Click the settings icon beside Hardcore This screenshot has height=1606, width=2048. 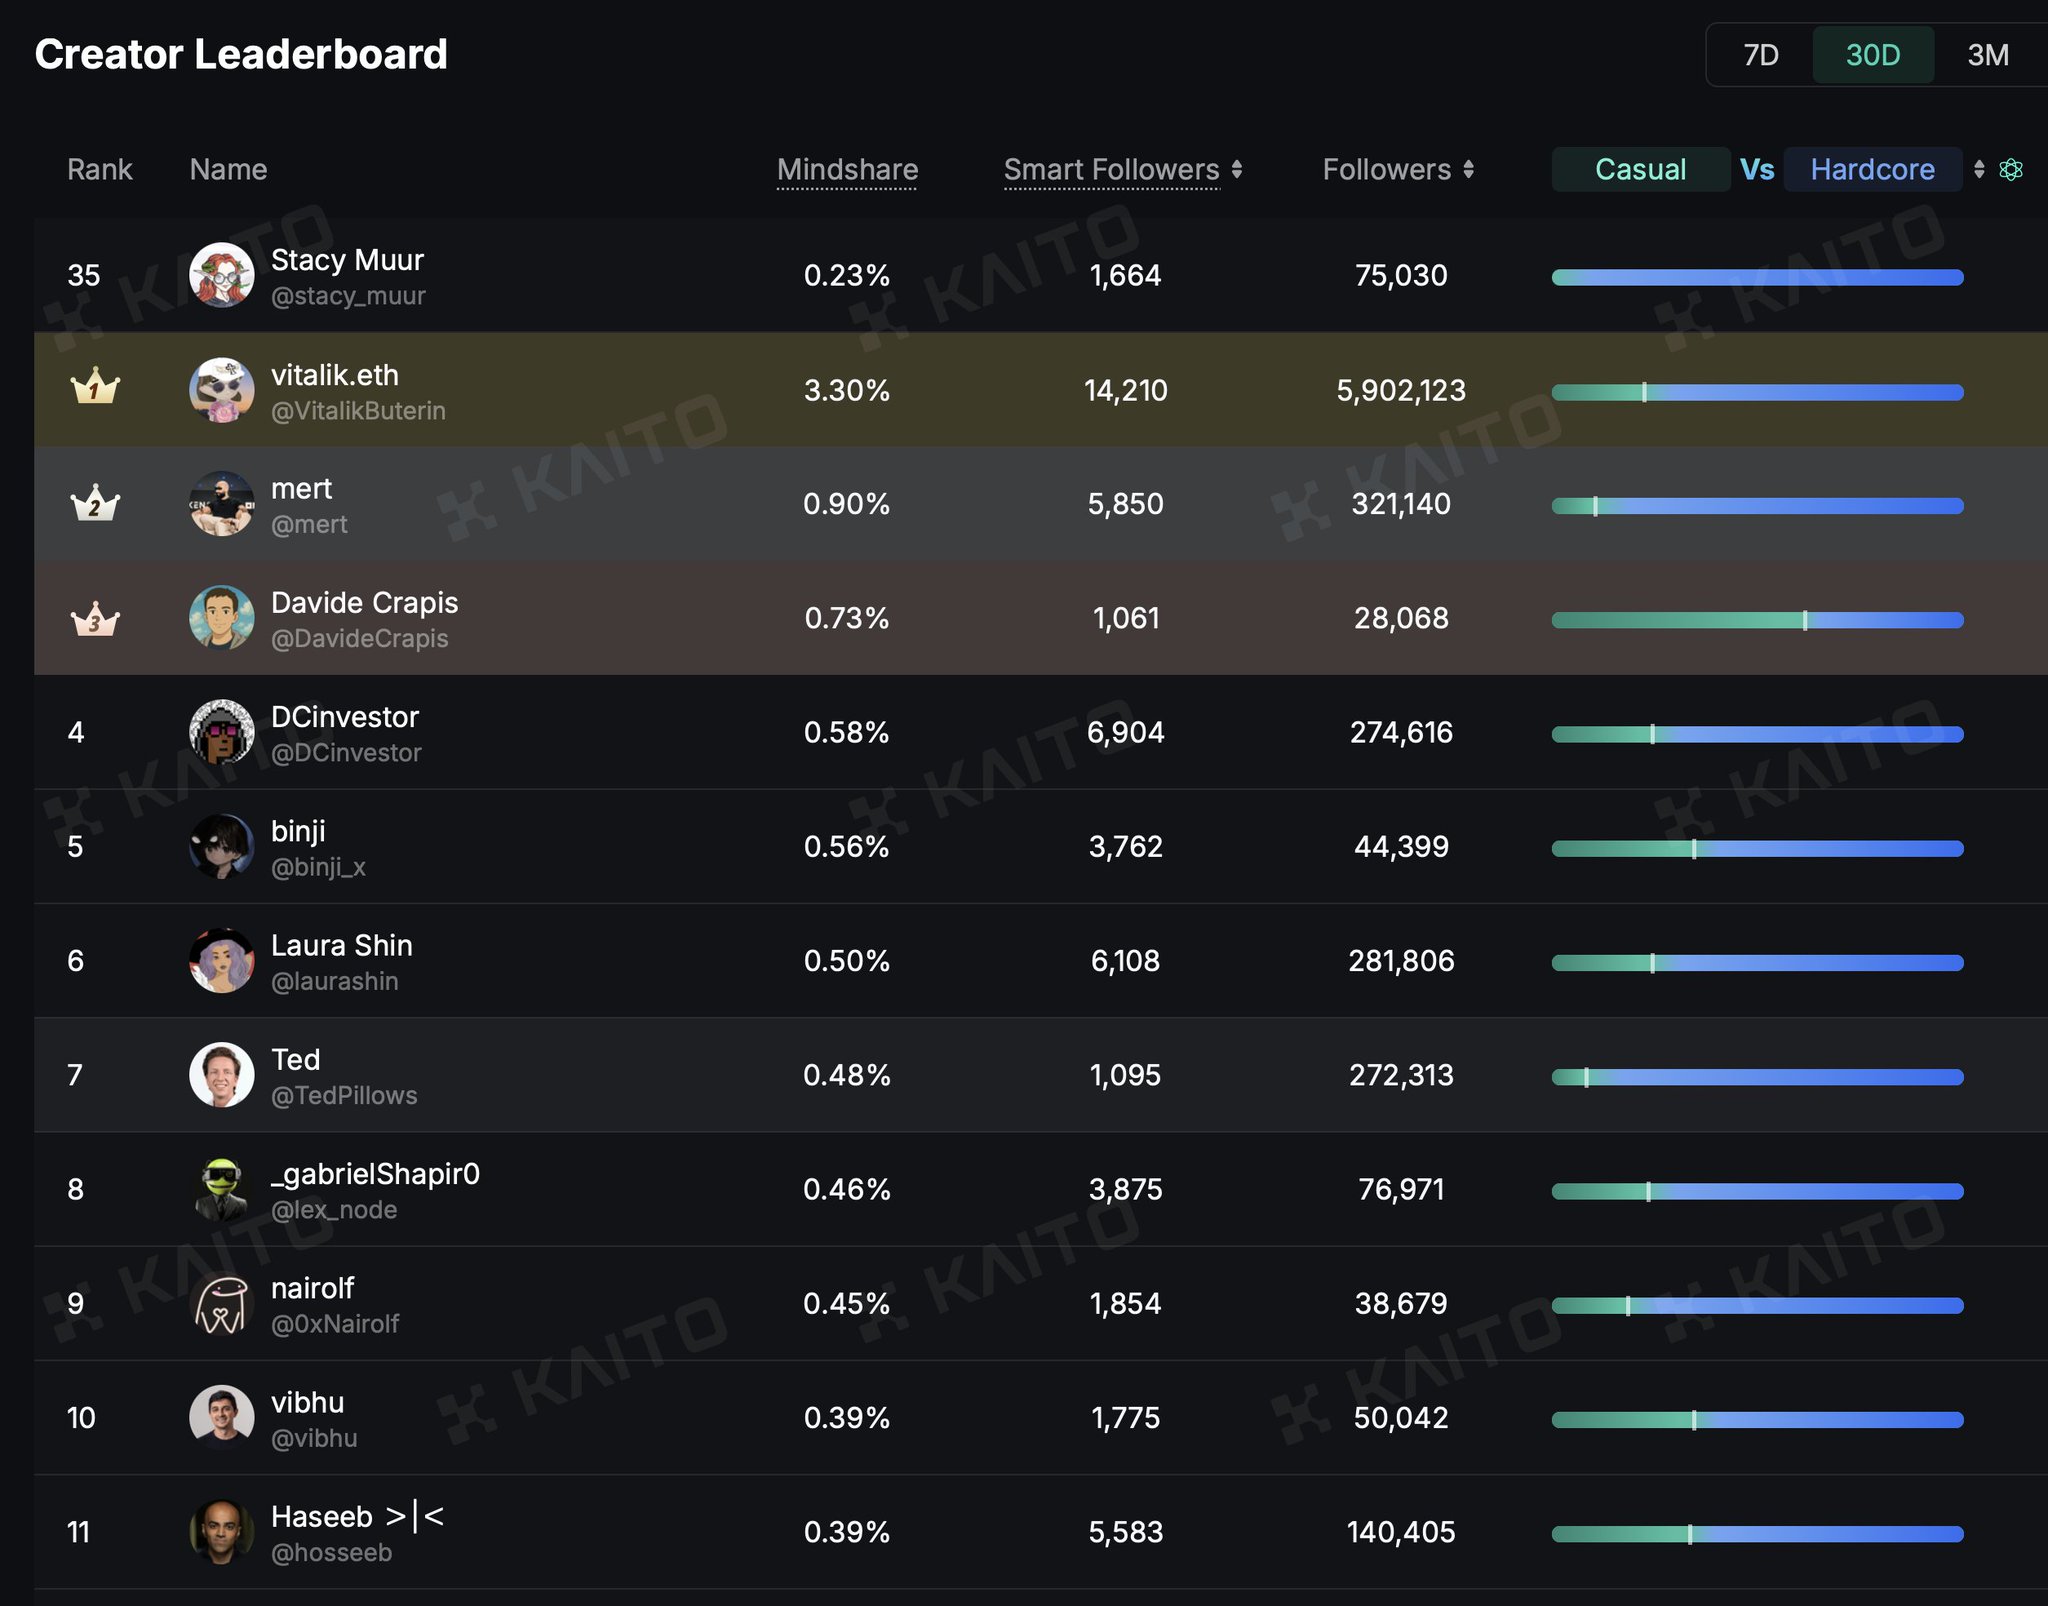(2011, 170)
